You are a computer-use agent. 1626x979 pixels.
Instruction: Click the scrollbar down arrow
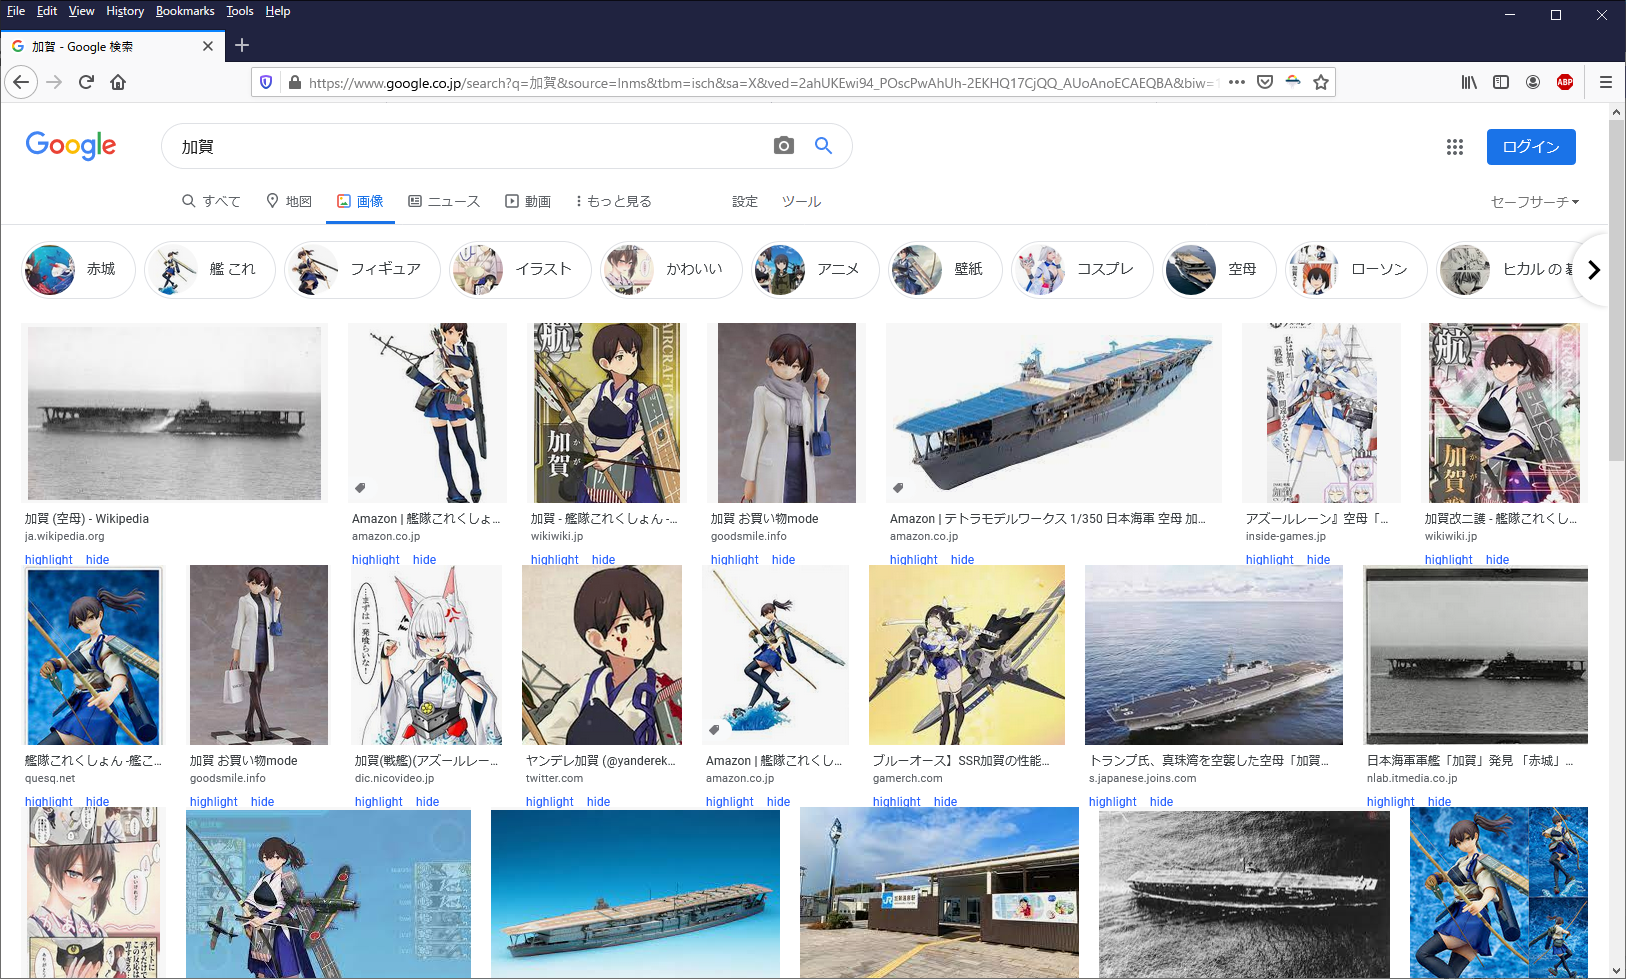coord(1617,971)
